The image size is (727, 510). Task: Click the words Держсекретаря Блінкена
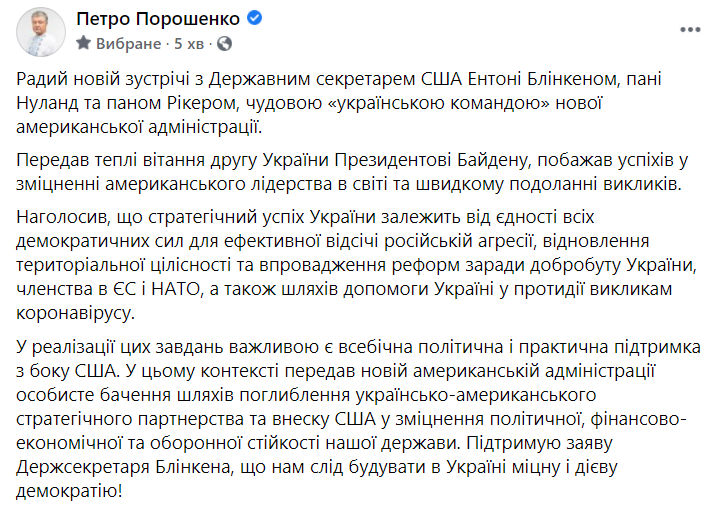click(123, 467)
